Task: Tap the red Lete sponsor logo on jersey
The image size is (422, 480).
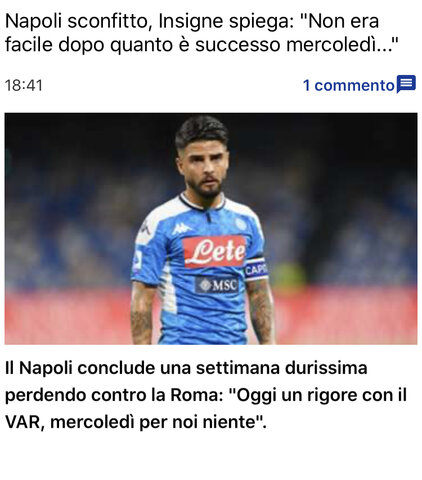Action: click(215, 252)
